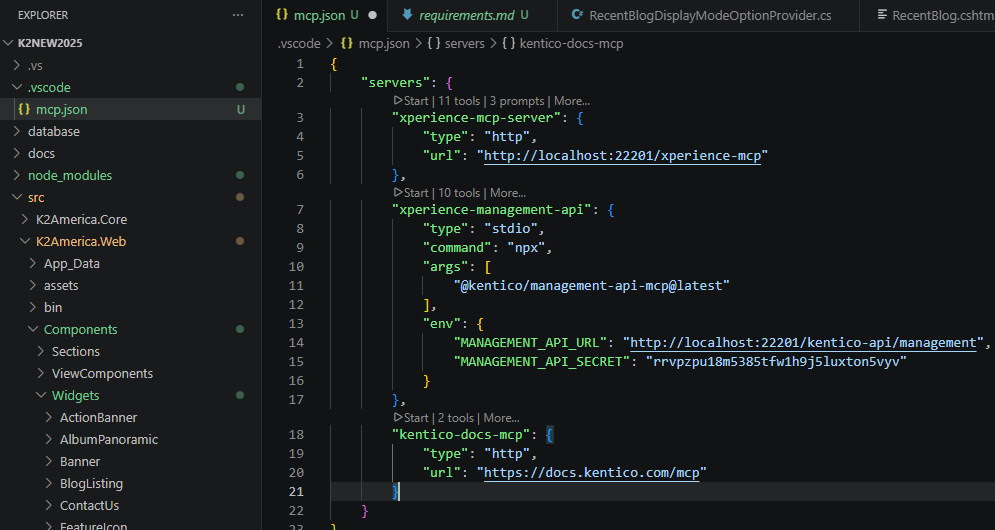The image size is (995, 530).
Task: Click 2 tools code lens link
Action: click(456, 418)
